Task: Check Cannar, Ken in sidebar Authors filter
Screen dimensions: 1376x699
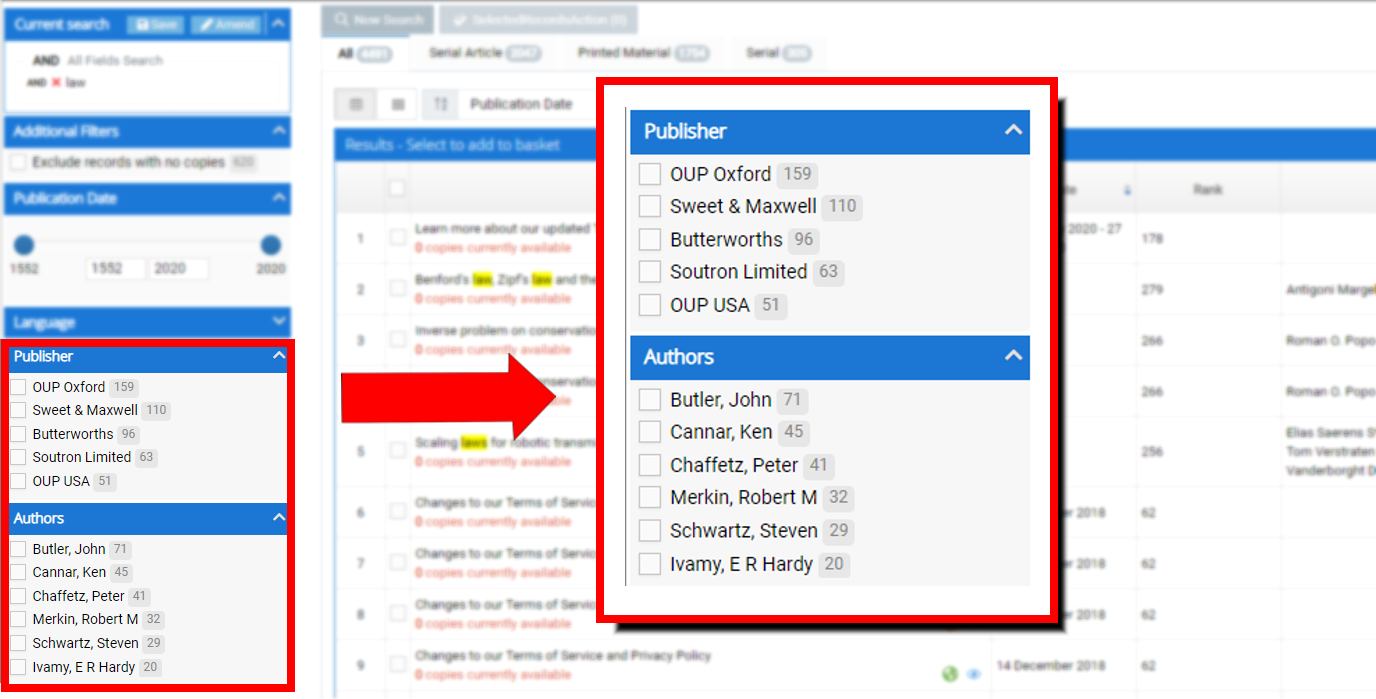Action: (19, 572)
